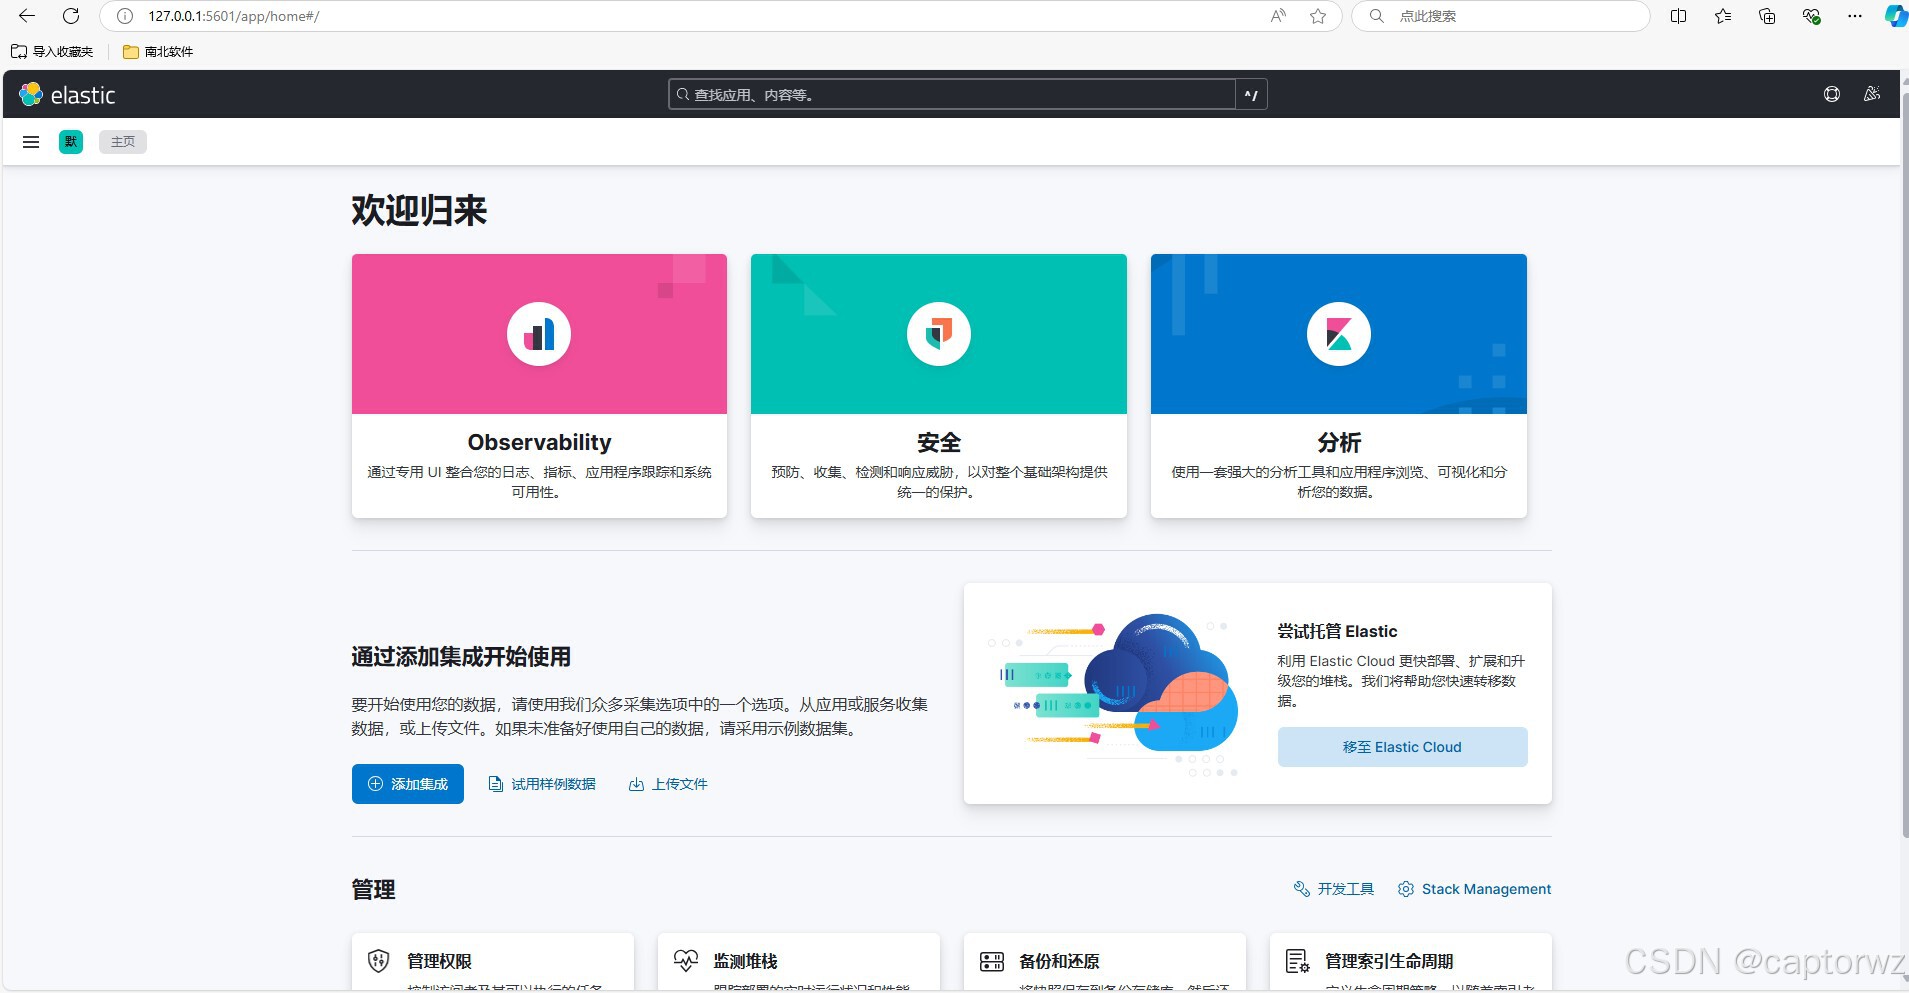
Task: Open the 导入收藏夹 bookmark item
Action: (x=52, y=52)
